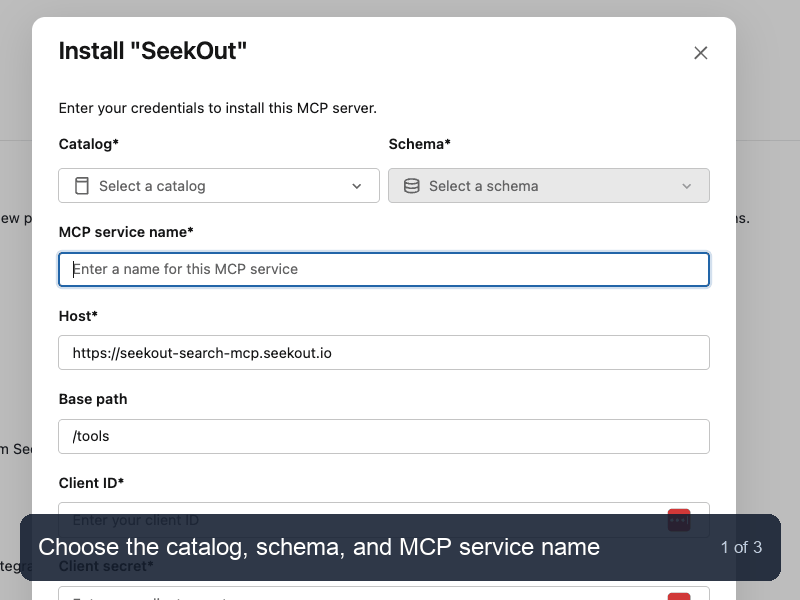Click the 'Enter your credentials' instruction text

point(218,108)
